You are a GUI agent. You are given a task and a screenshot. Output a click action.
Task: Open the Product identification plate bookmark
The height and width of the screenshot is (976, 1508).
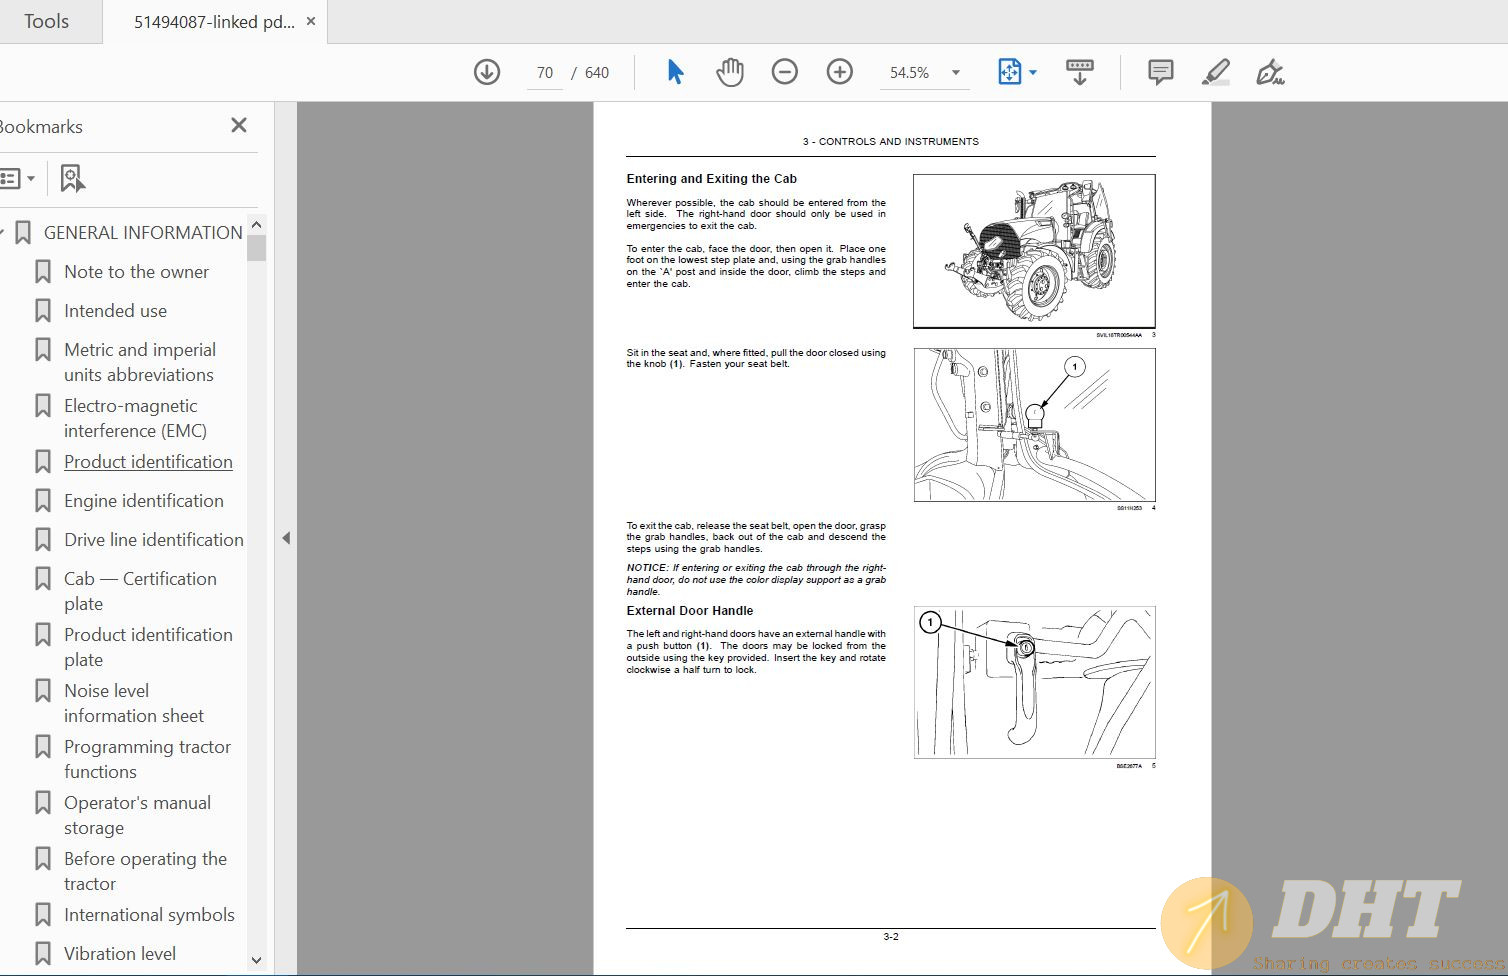(148, 647)
